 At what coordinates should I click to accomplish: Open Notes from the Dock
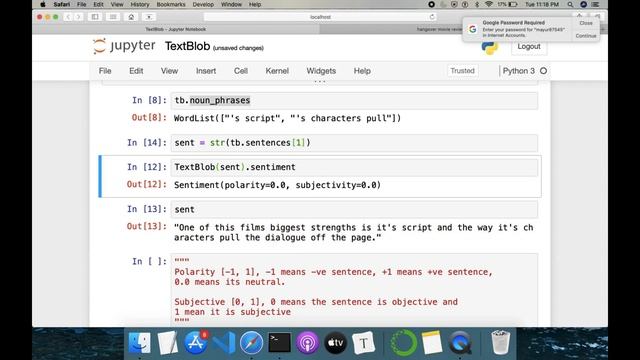431,342
